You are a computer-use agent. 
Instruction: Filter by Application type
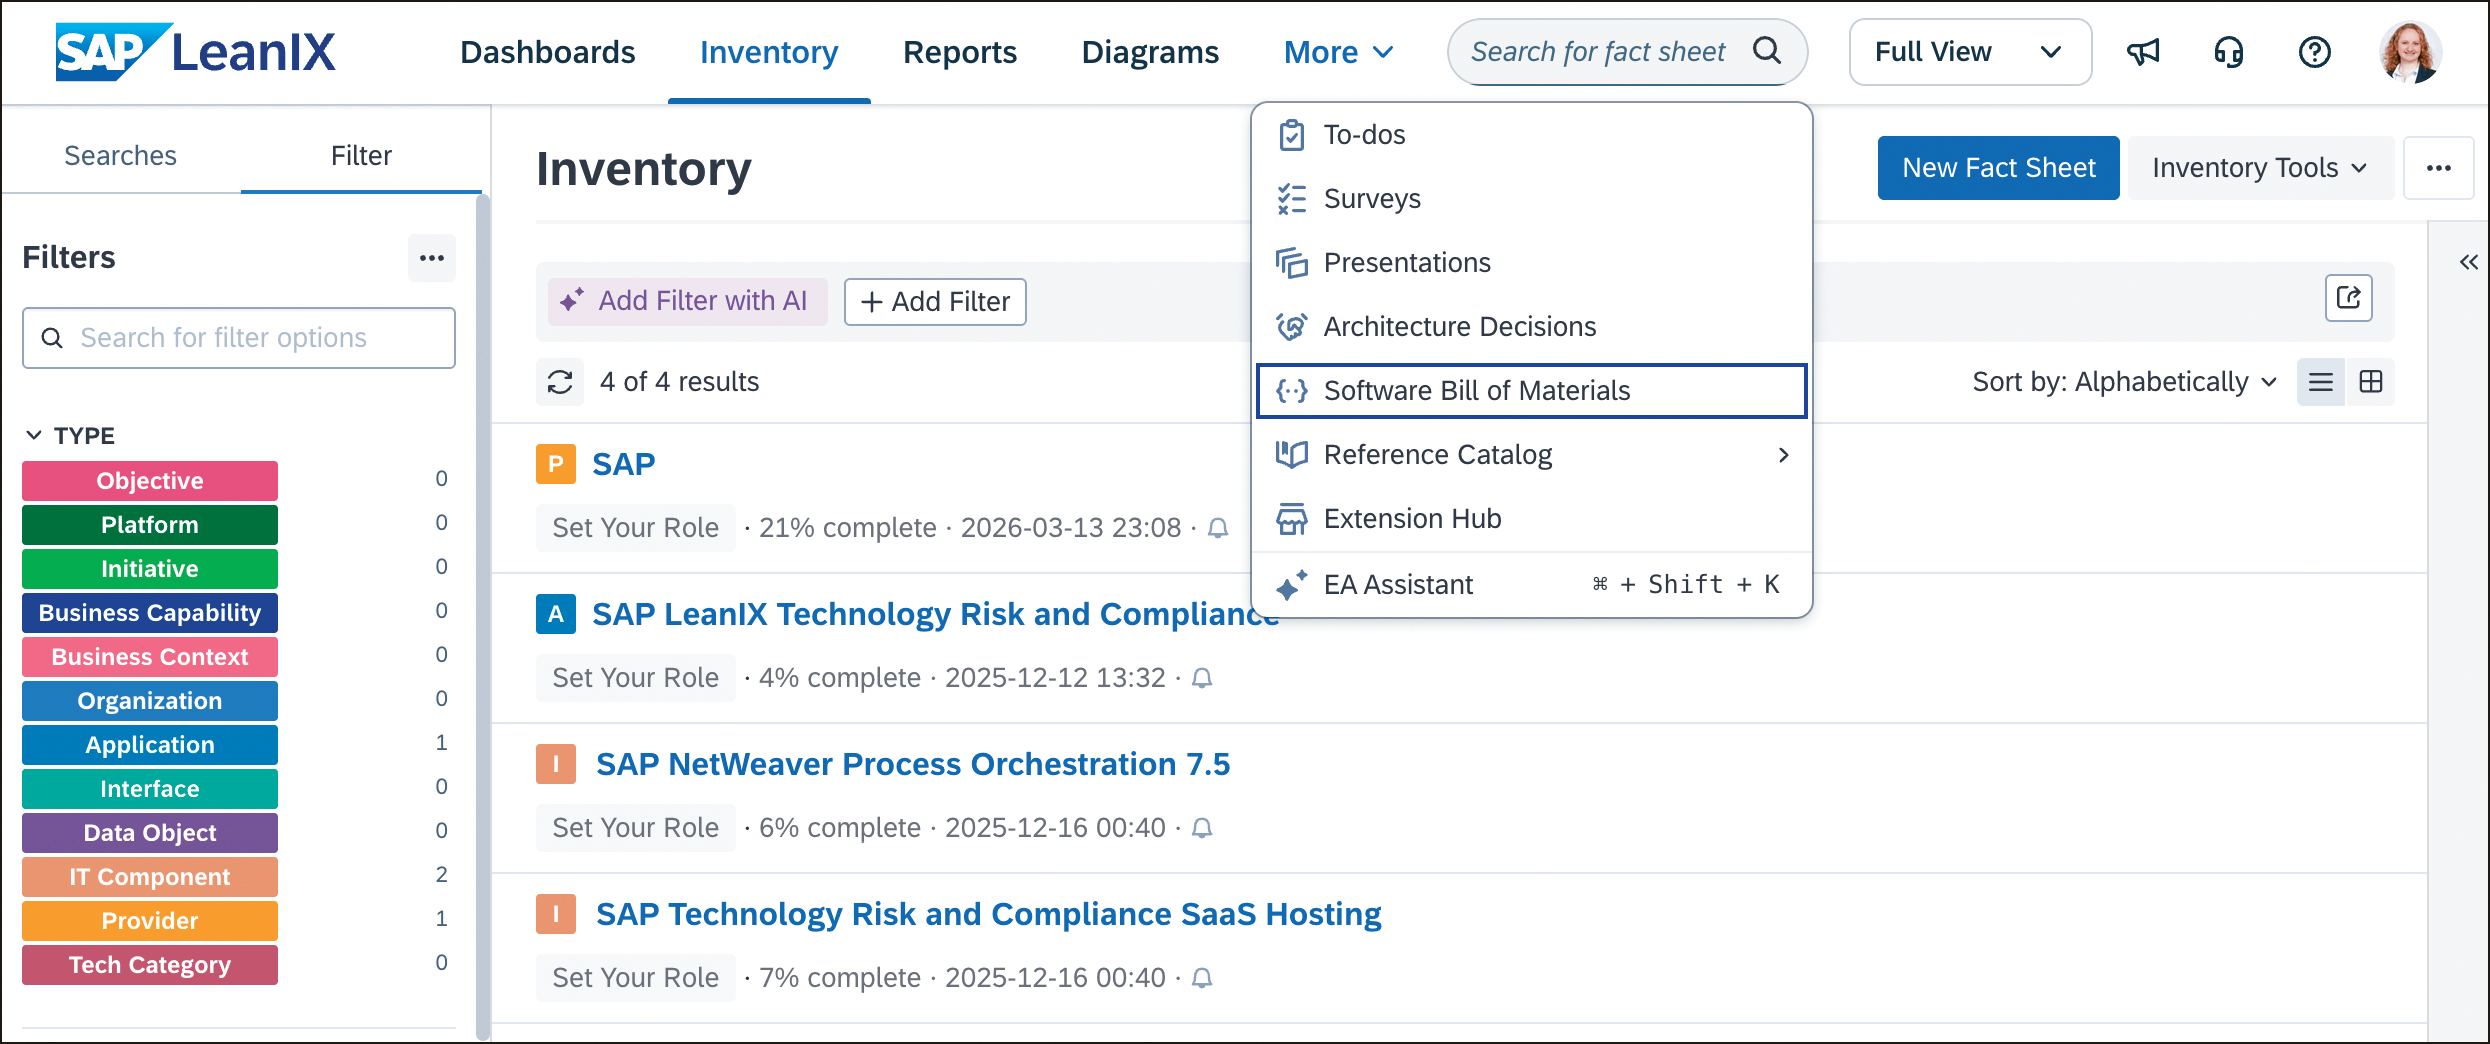[150, 745]
